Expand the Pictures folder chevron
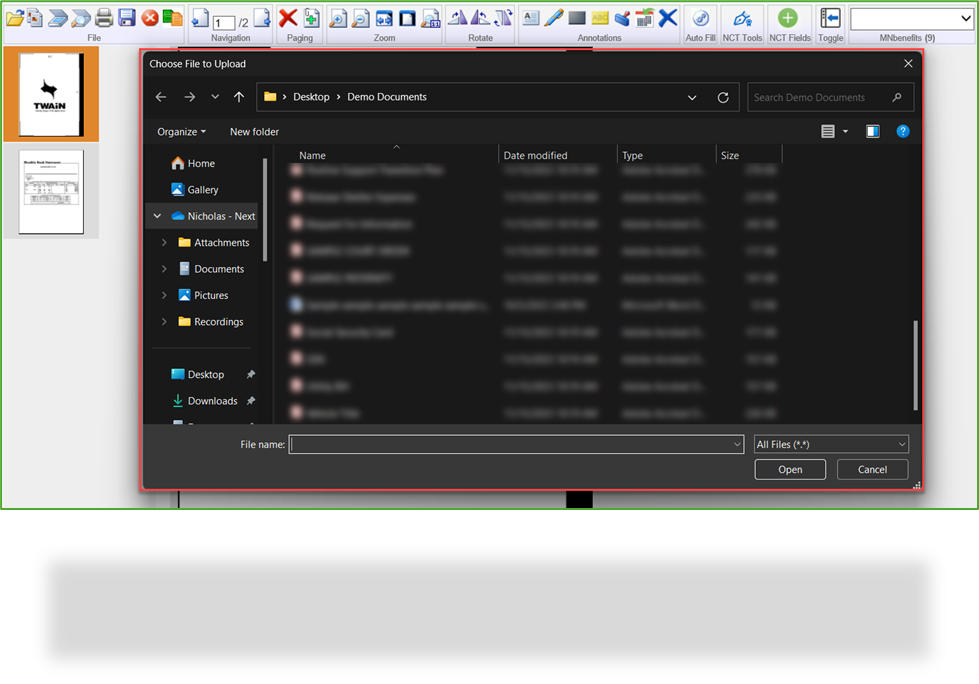Screen dimensions: 979x684 point(164,295)
